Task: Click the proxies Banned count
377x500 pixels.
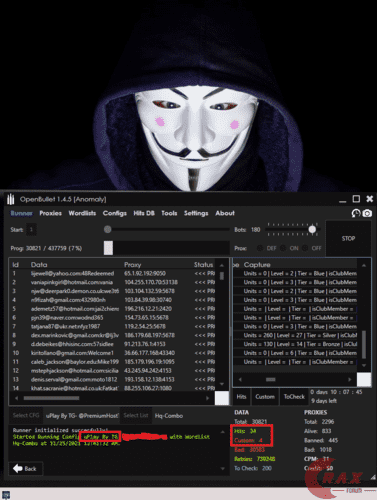Action: click(x=333, y=440)
